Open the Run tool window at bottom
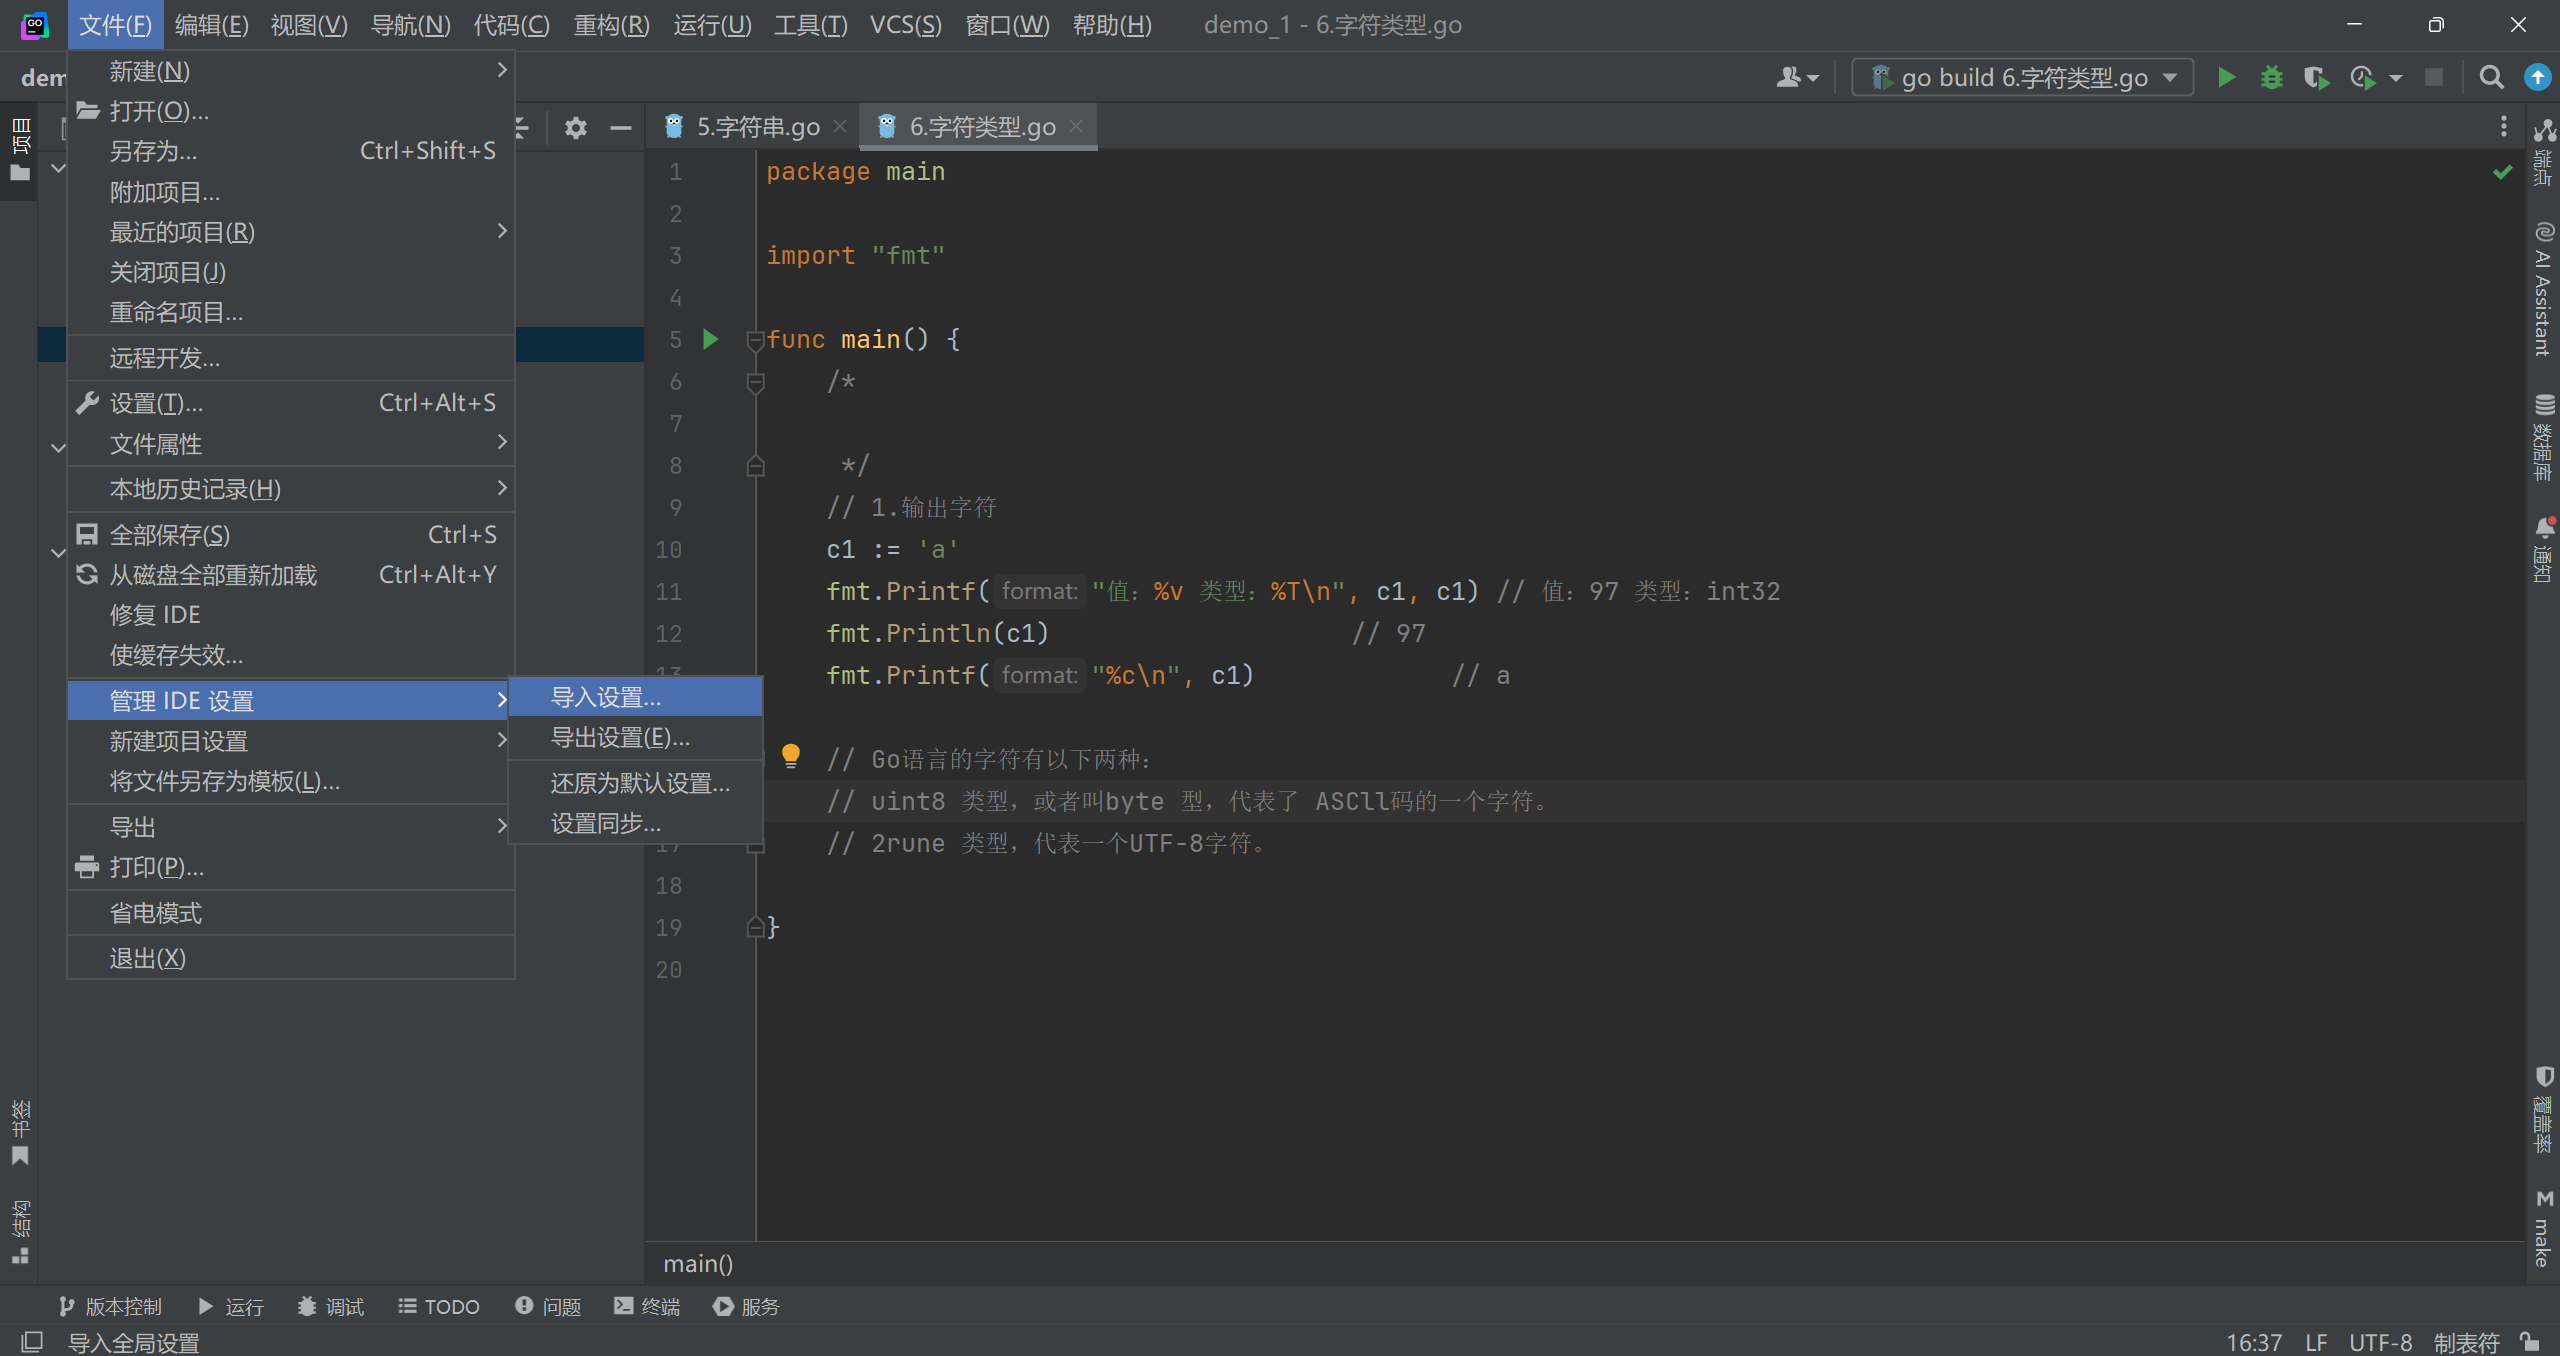Viewport: 2560px width, 1356px height. (231, 1306)
